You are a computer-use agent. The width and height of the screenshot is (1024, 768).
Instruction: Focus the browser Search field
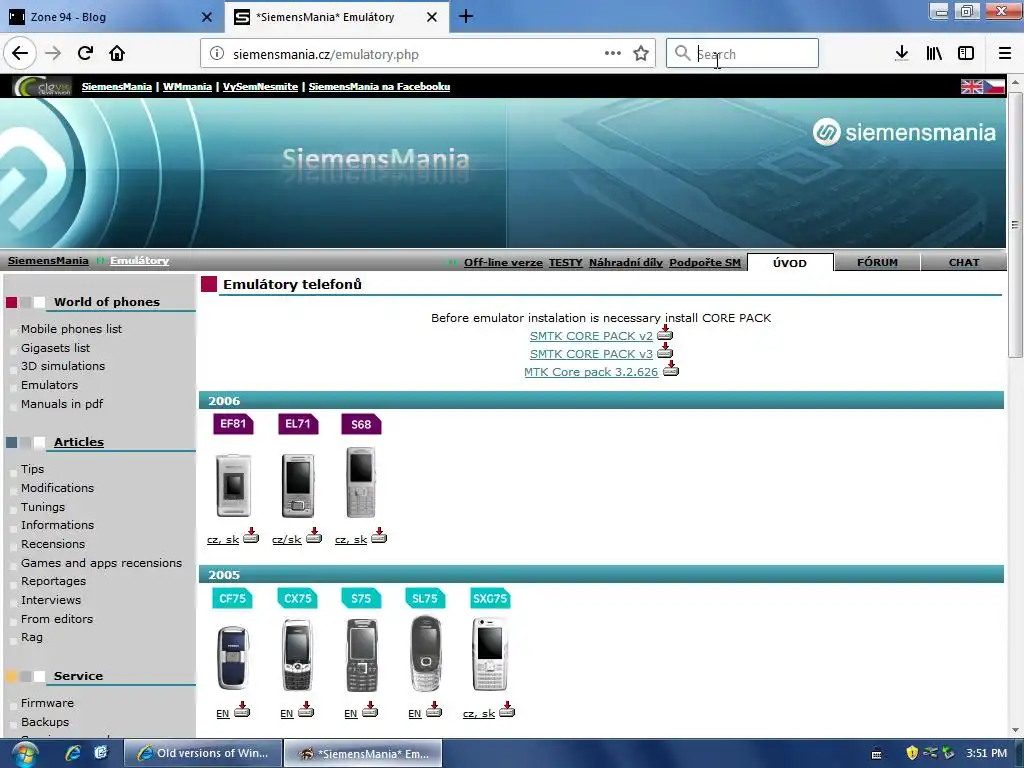(743, 54)
